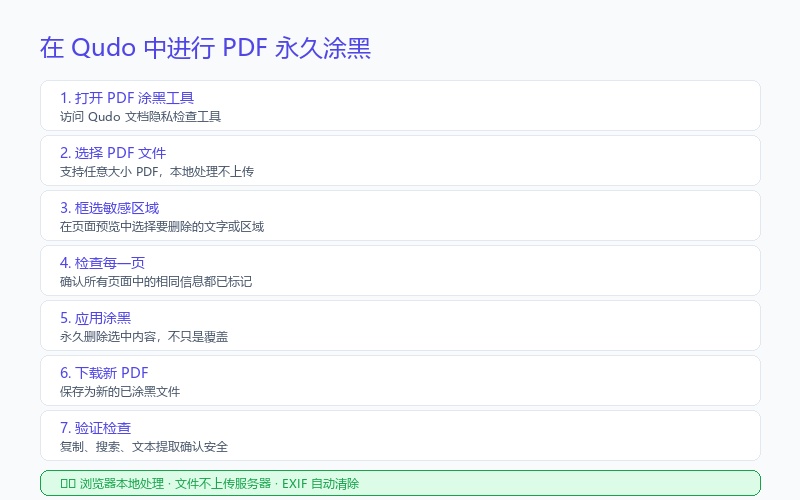This screenshot has width=800, height=500.
Task: Click step heading 5. 应用涂黑
Action: point(95,318)
